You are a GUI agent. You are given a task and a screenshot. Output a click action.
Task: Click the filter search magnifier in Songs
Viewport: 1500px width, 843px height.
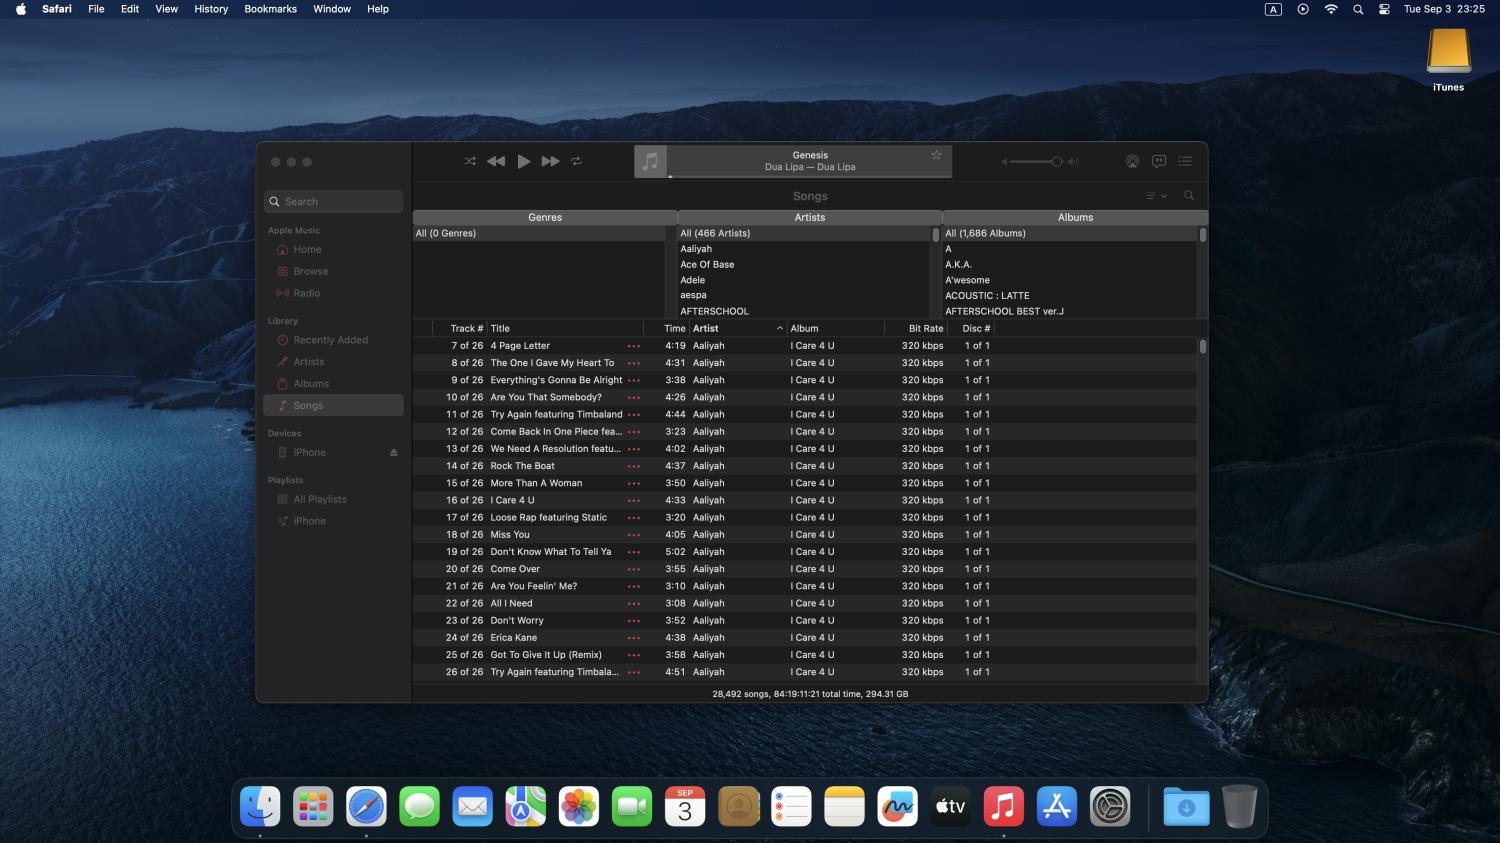pos(1189,196)
